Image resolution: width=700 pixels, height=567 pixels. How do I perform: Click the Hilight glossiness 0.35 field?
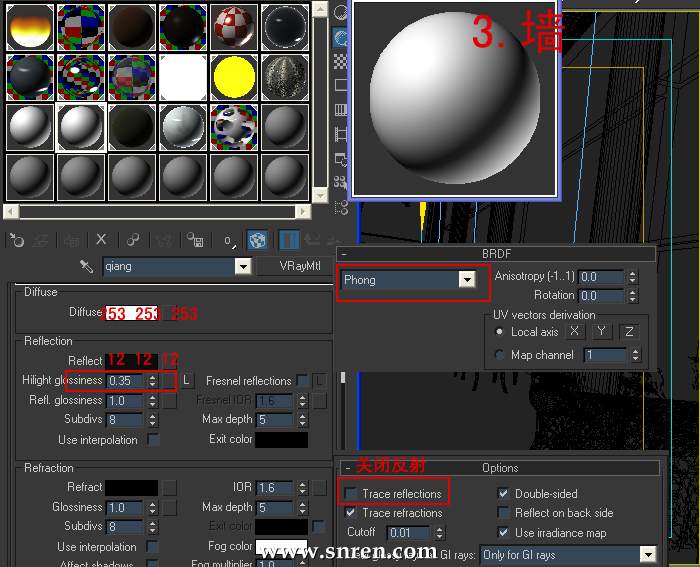pyautogui.click(x=126, y=381)
